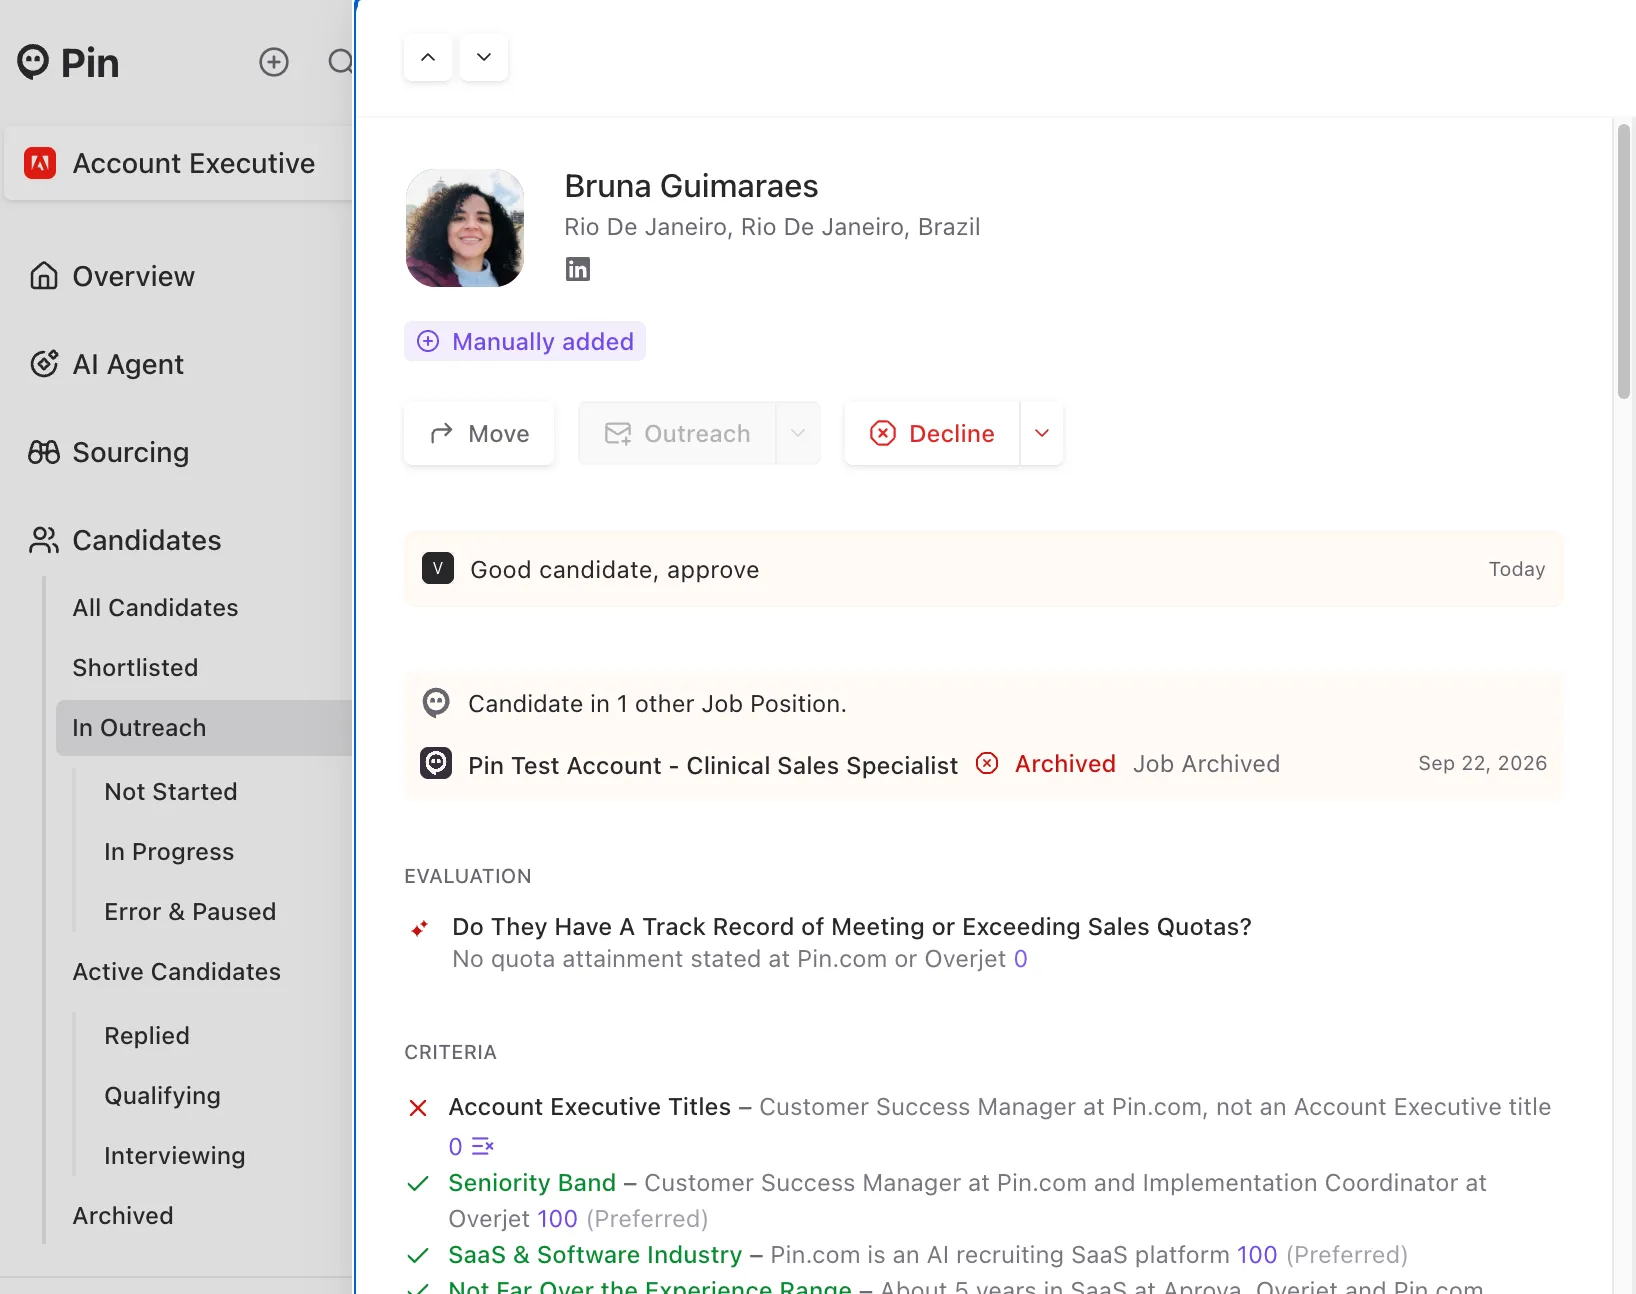The image size is (1636, 1294).
Task: Click the Manually added badge
Action: tap(525, 341)
